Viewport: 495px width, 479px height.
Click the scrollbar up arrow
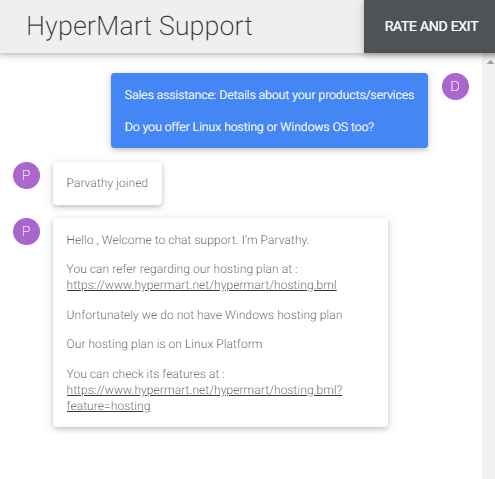click(x=490, y=62)
